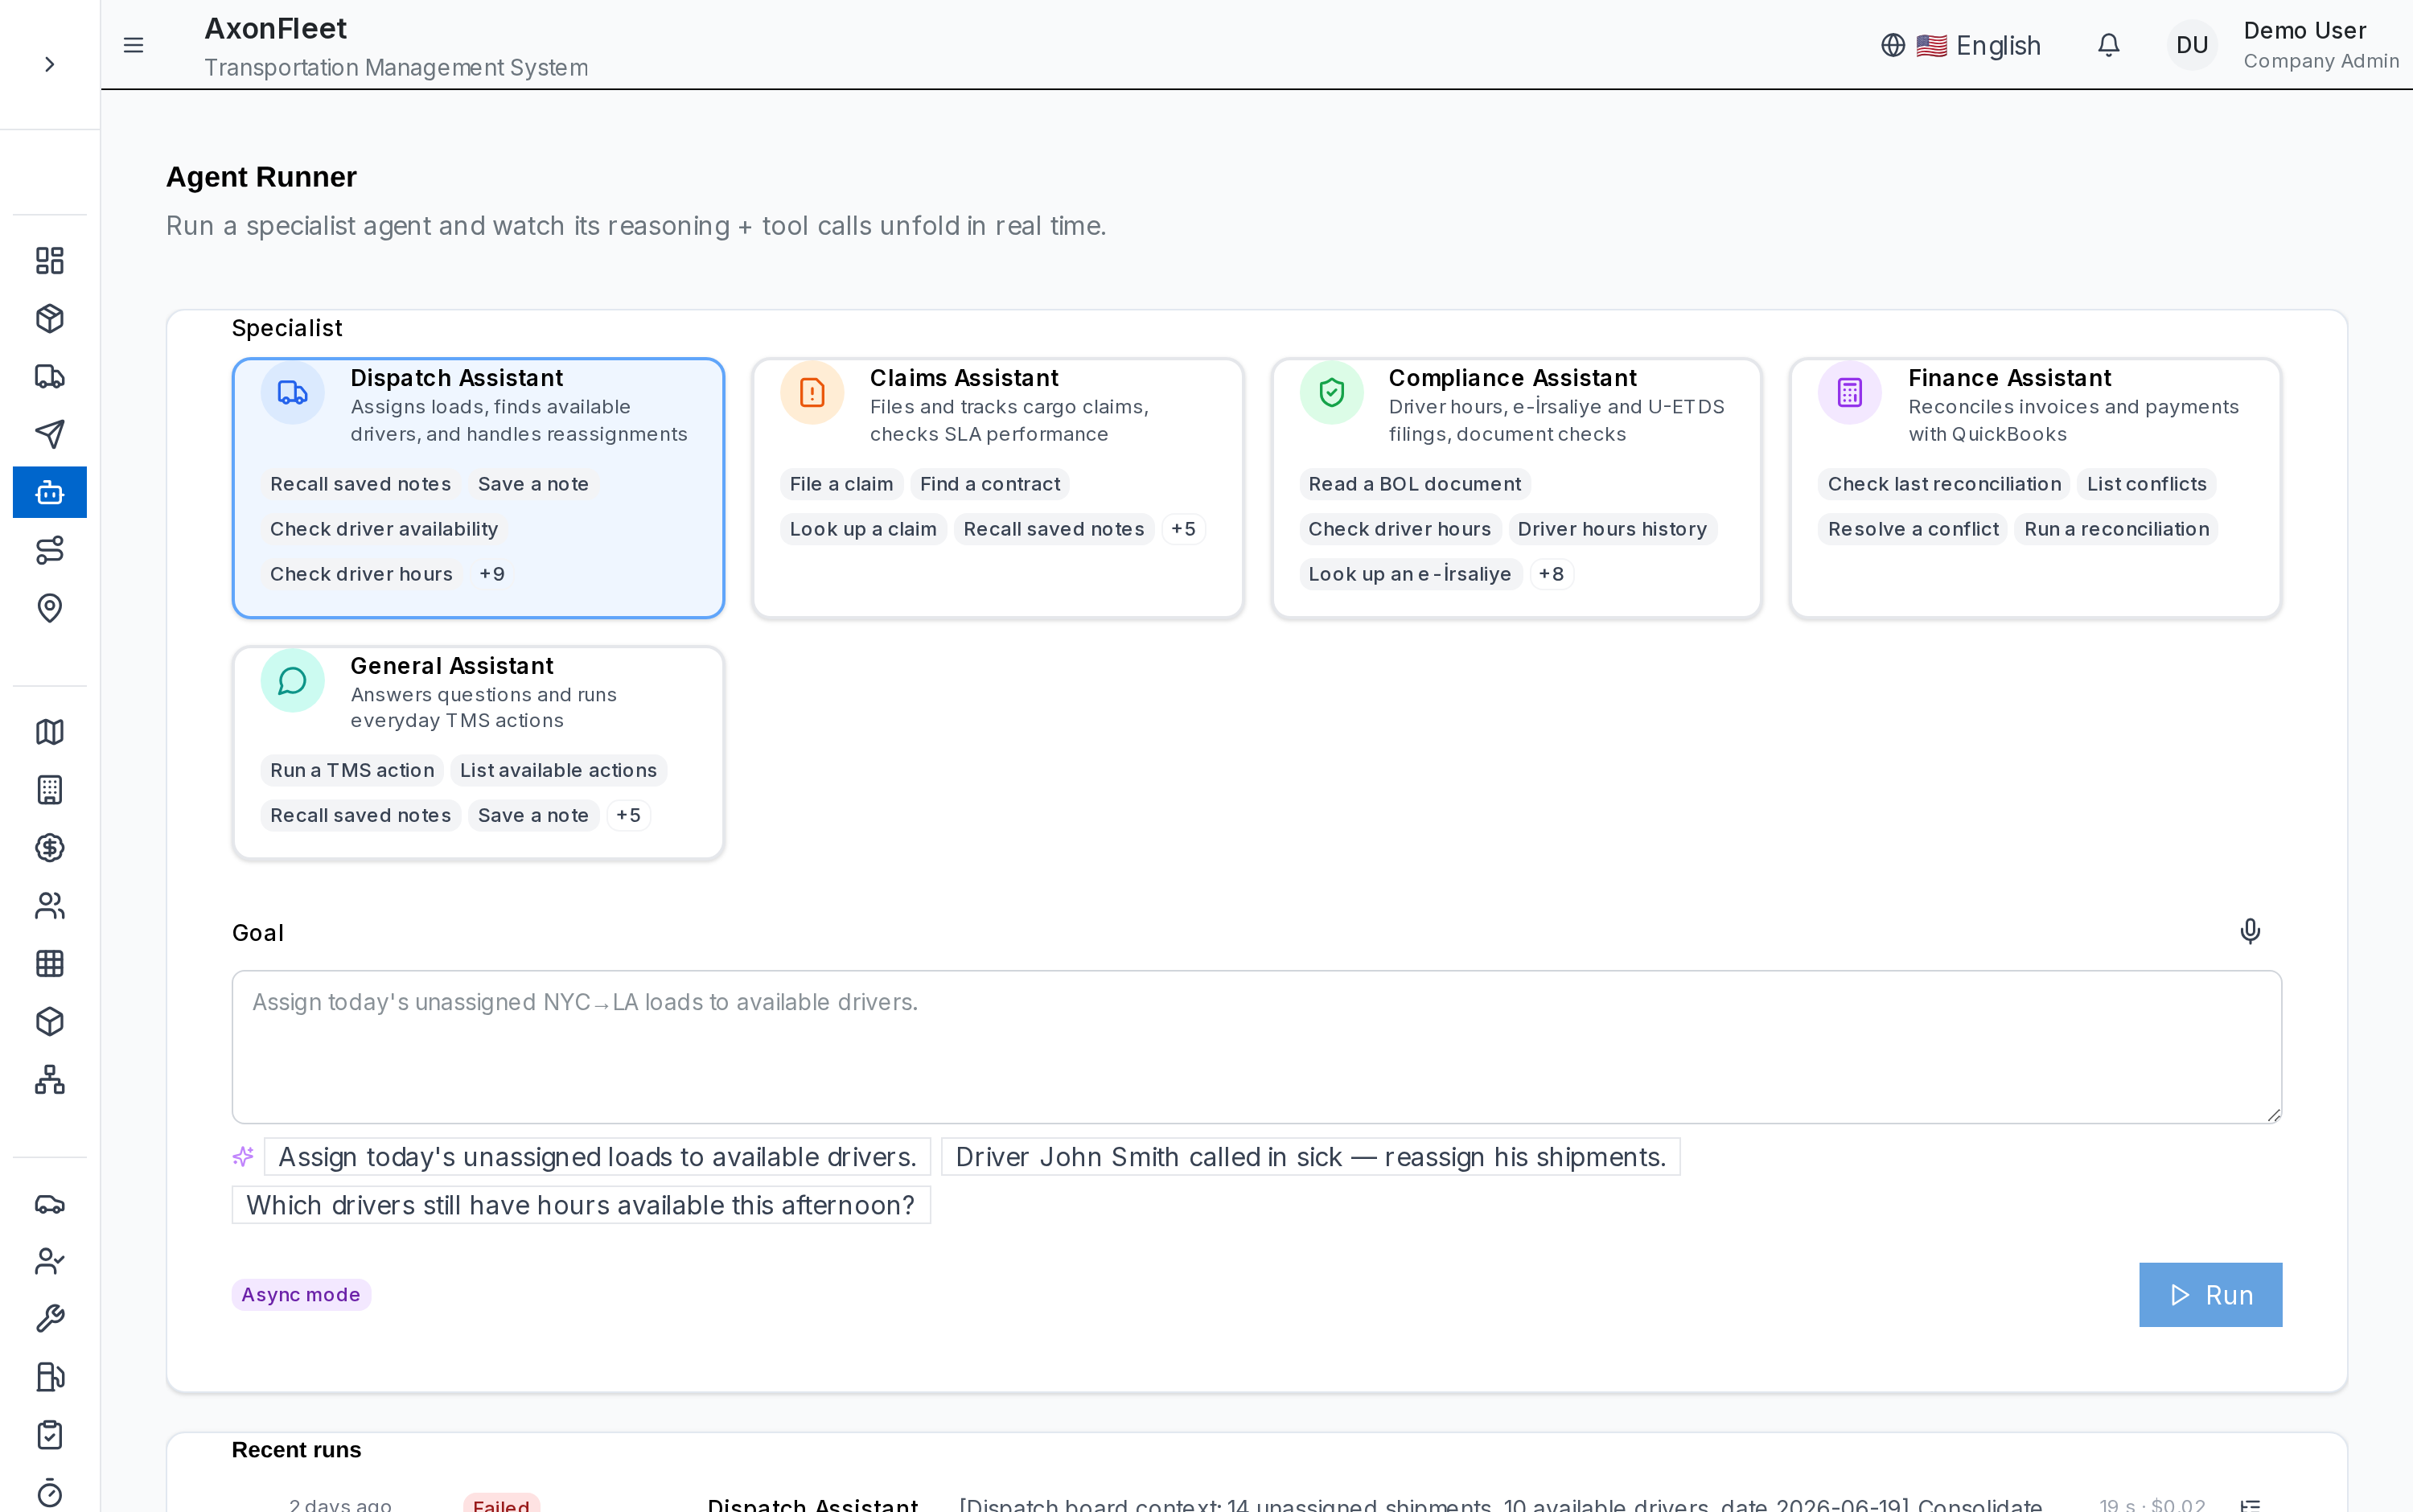
Task: Open the user-check driver sidebar icon
Action: click(x=49, y=1262)
